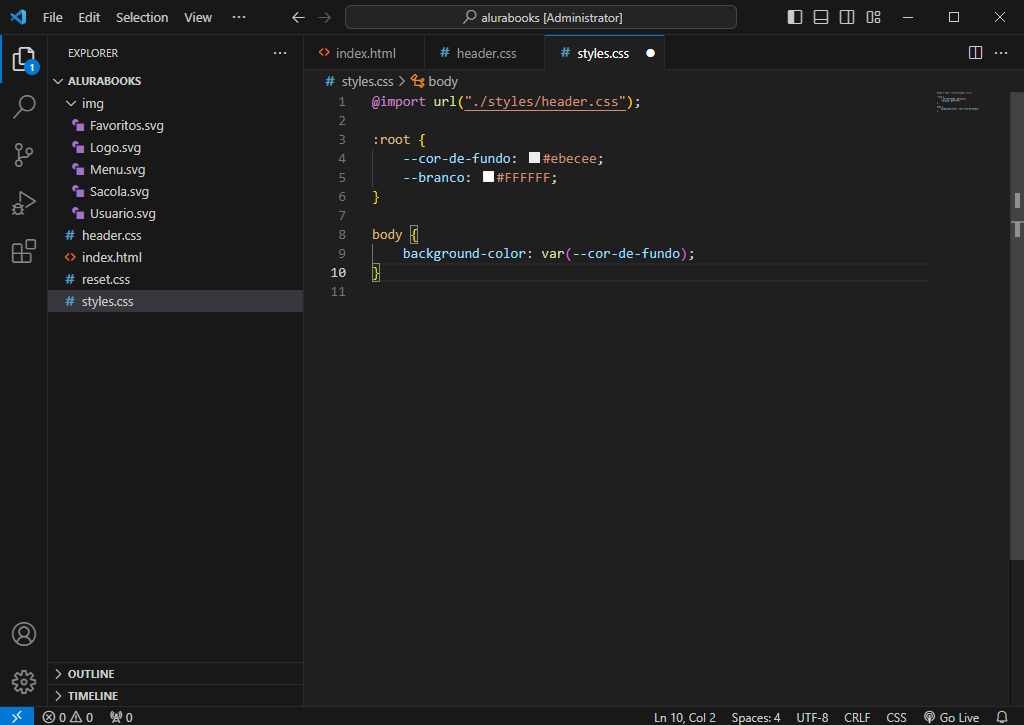Viewport: 1024px width, 725px height.
Task: Open the File menu
Action: 53,18
